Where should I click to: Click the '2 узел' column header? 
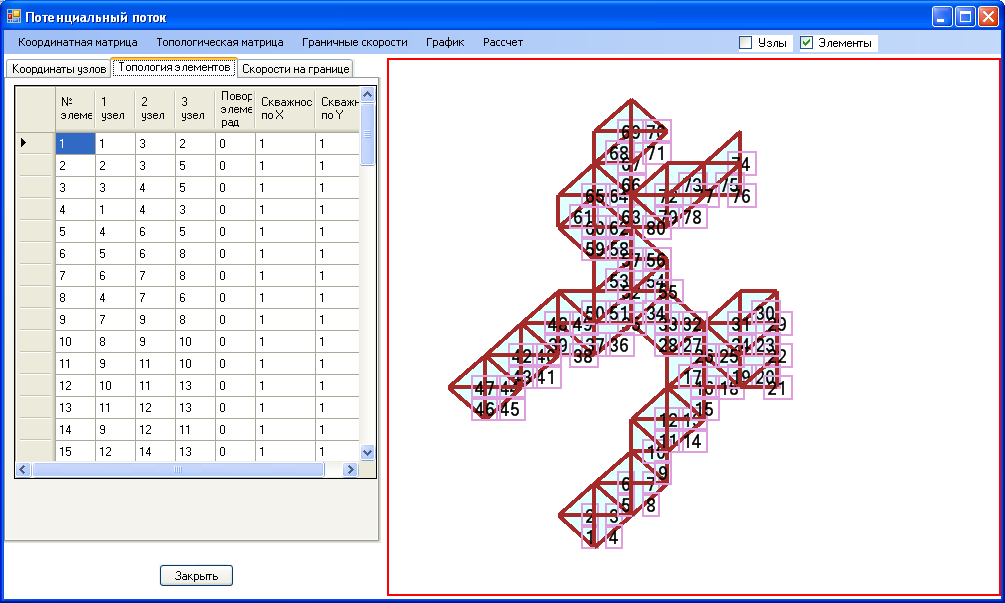click(154, 109)
